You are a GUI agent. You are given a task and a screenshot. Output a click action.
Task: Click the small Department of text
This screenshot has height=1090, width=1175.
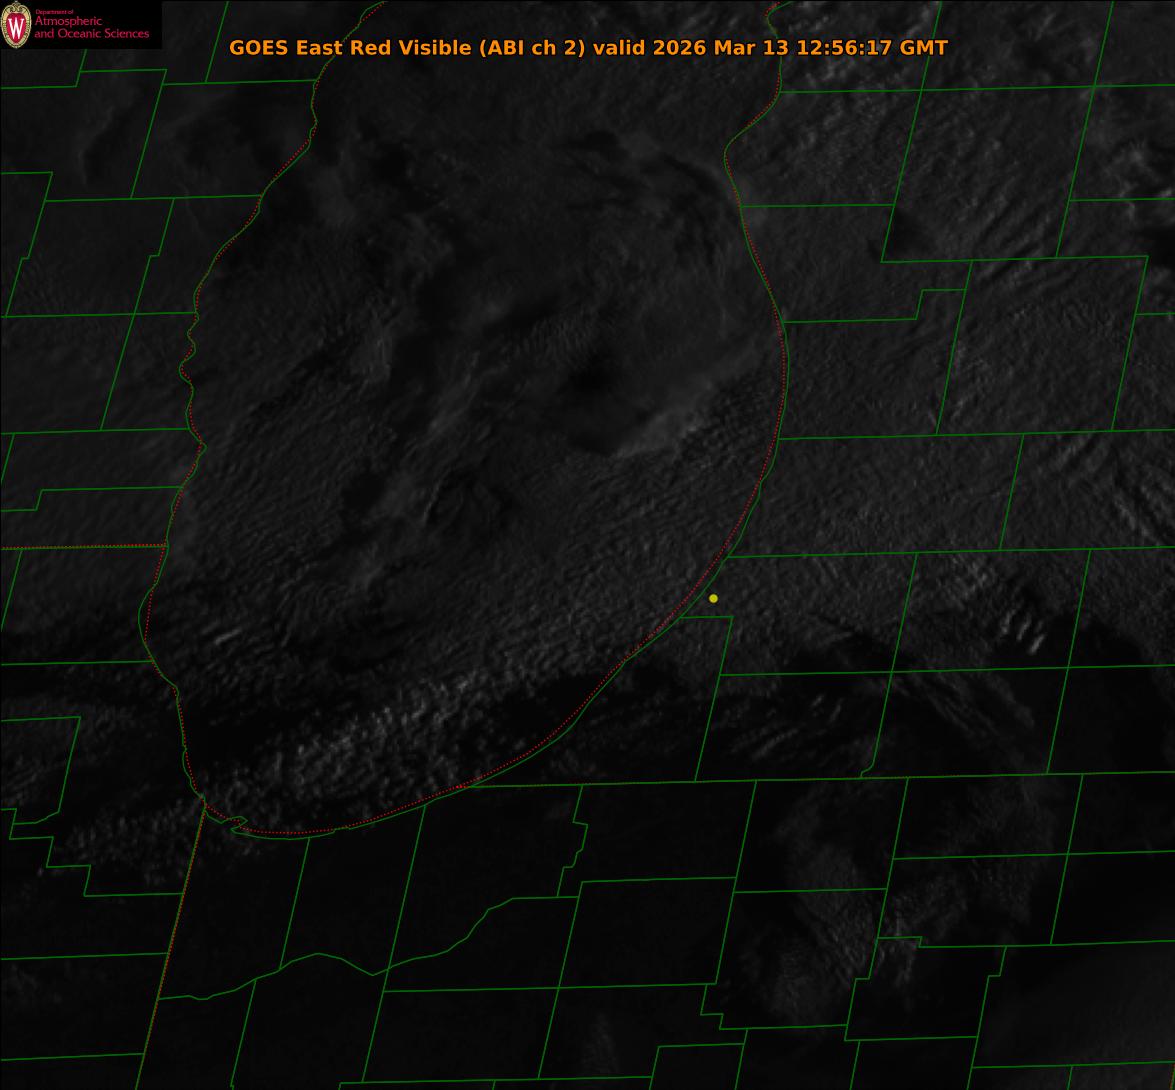[54, 12]
